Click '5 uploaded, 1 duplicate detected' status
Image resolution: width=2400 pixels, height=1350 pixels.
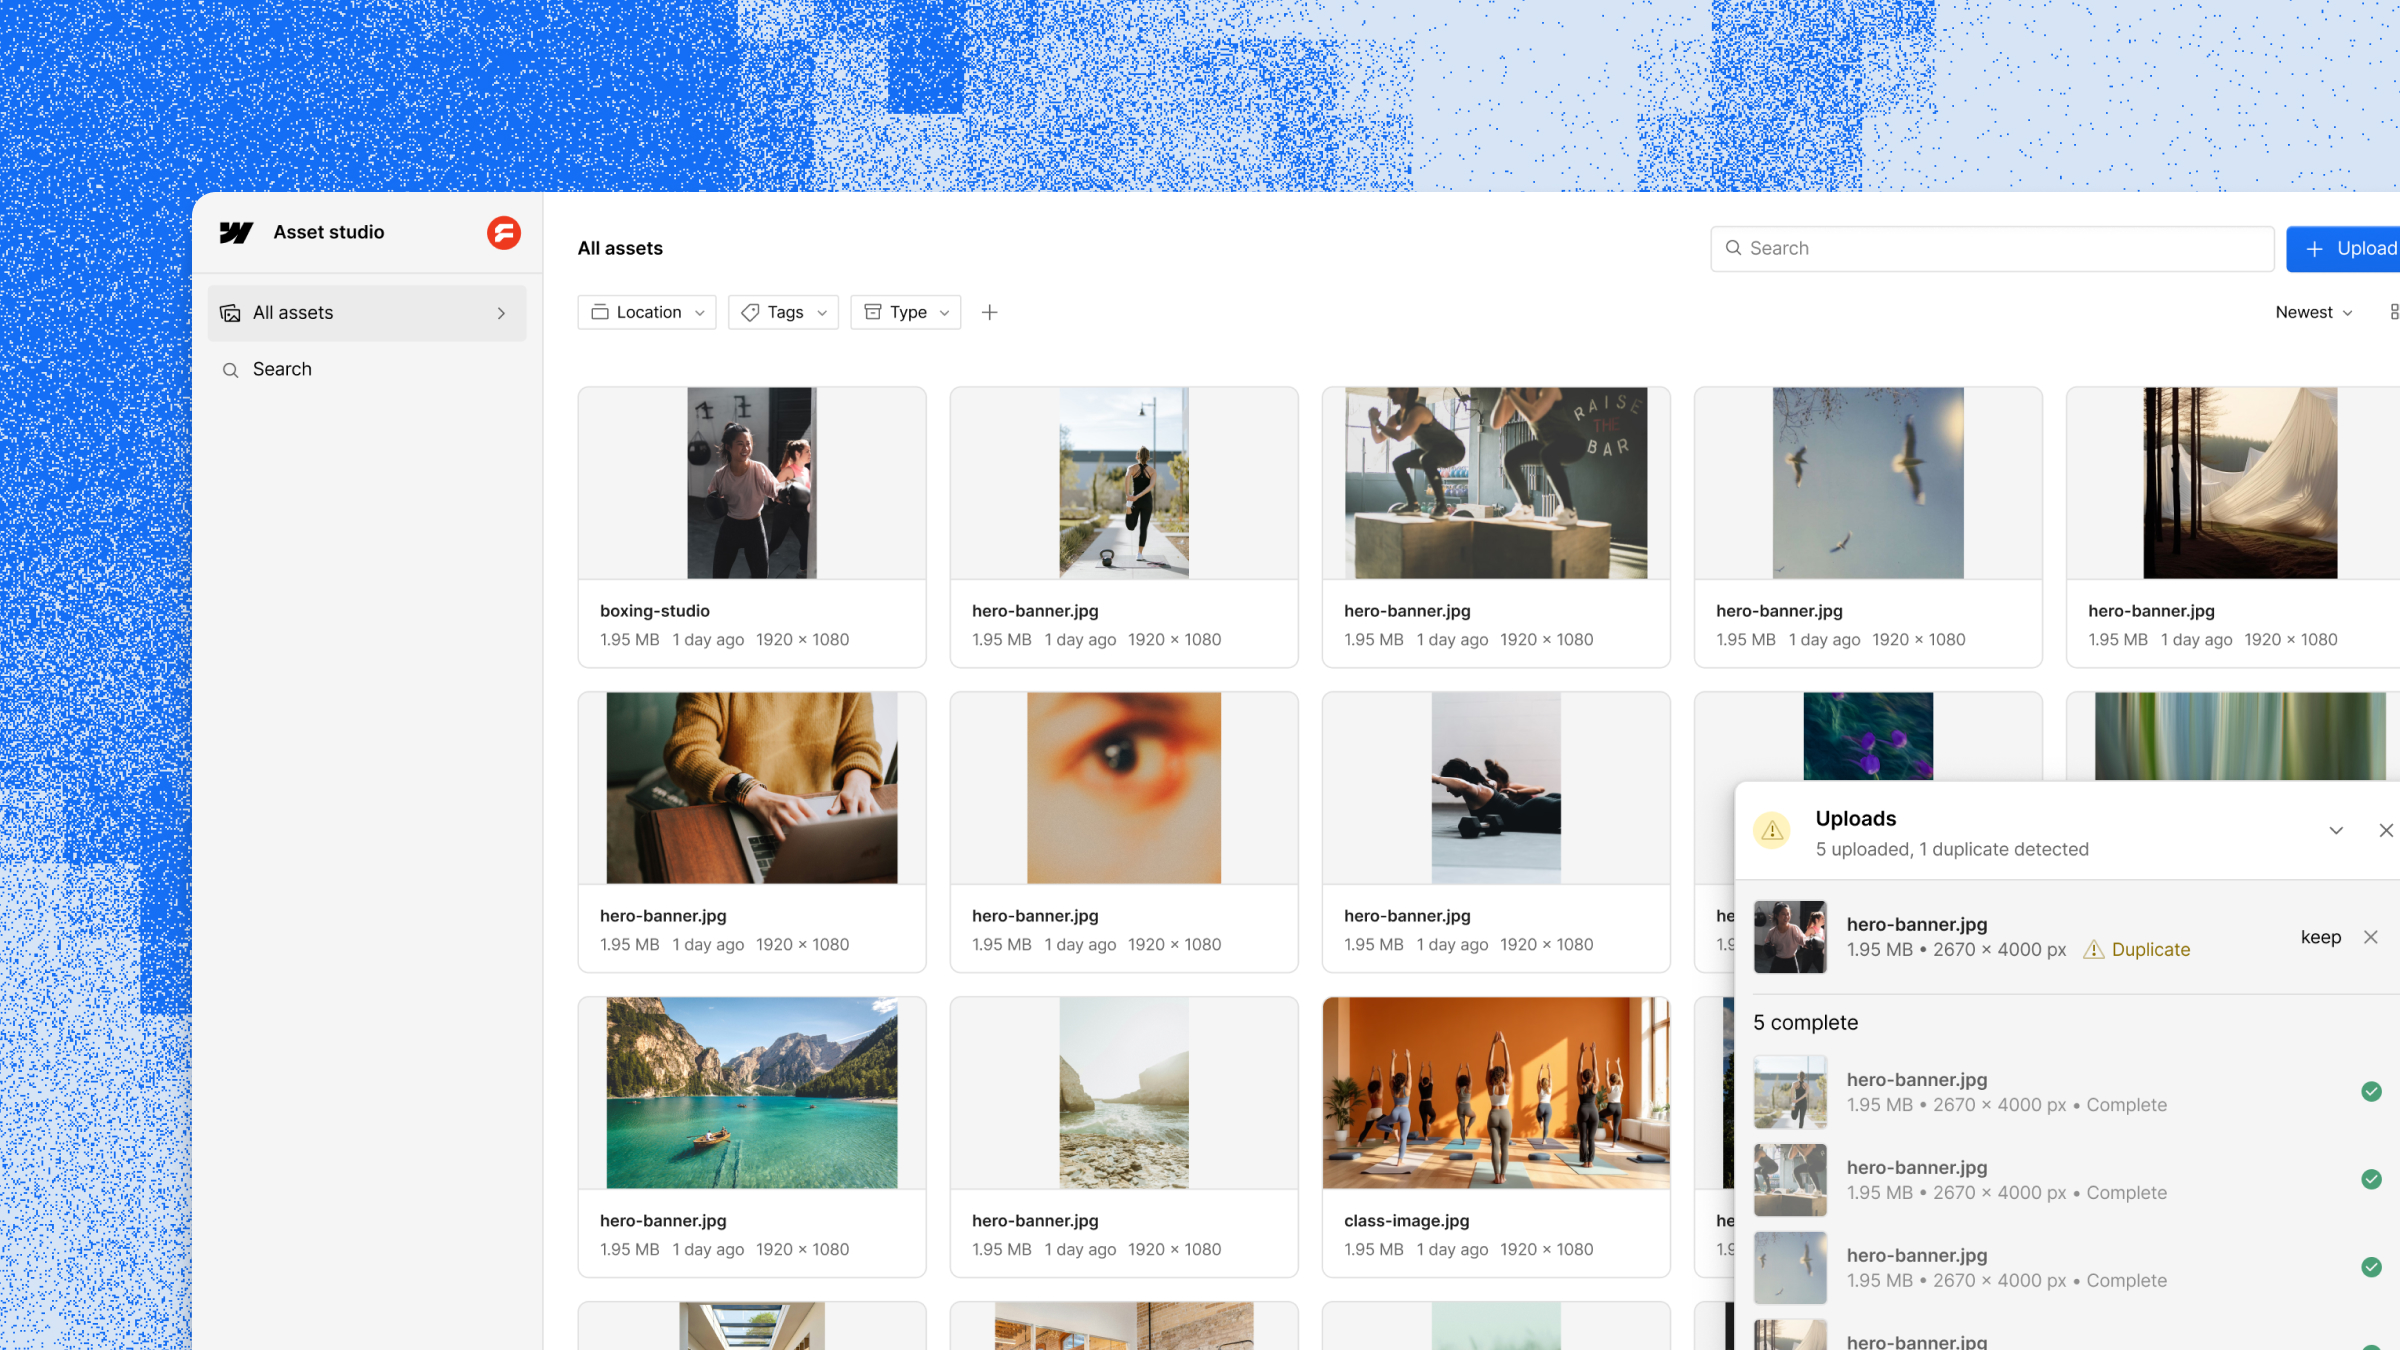(x=1951, y=849)
